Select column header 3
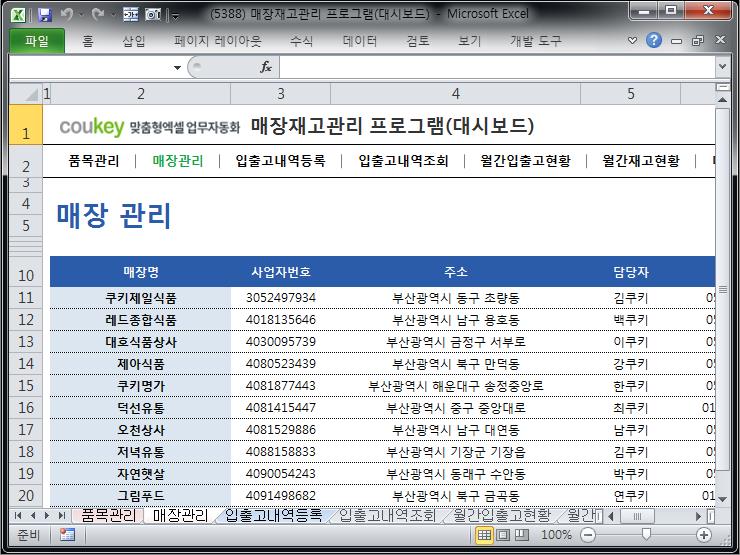The width and height of the screenshot is (740, 555). coord(281,94)
